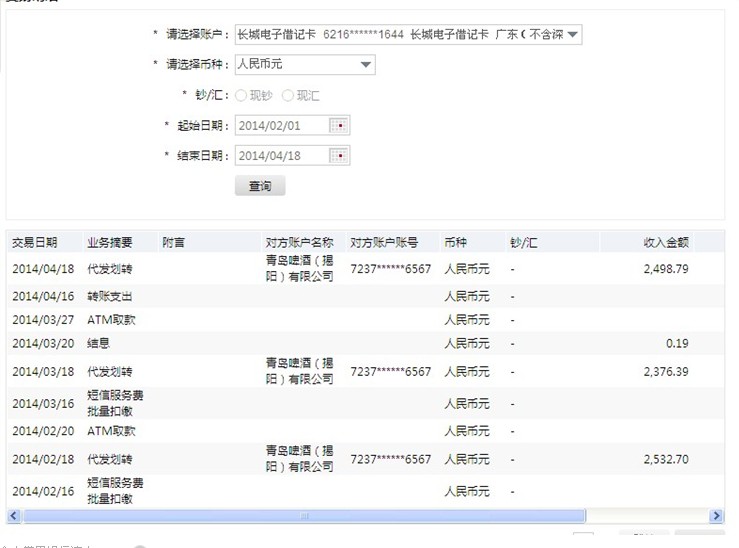The image size is (739, 548).
Task: Click the 对方账户账号 column header
Action: [384, 243]
